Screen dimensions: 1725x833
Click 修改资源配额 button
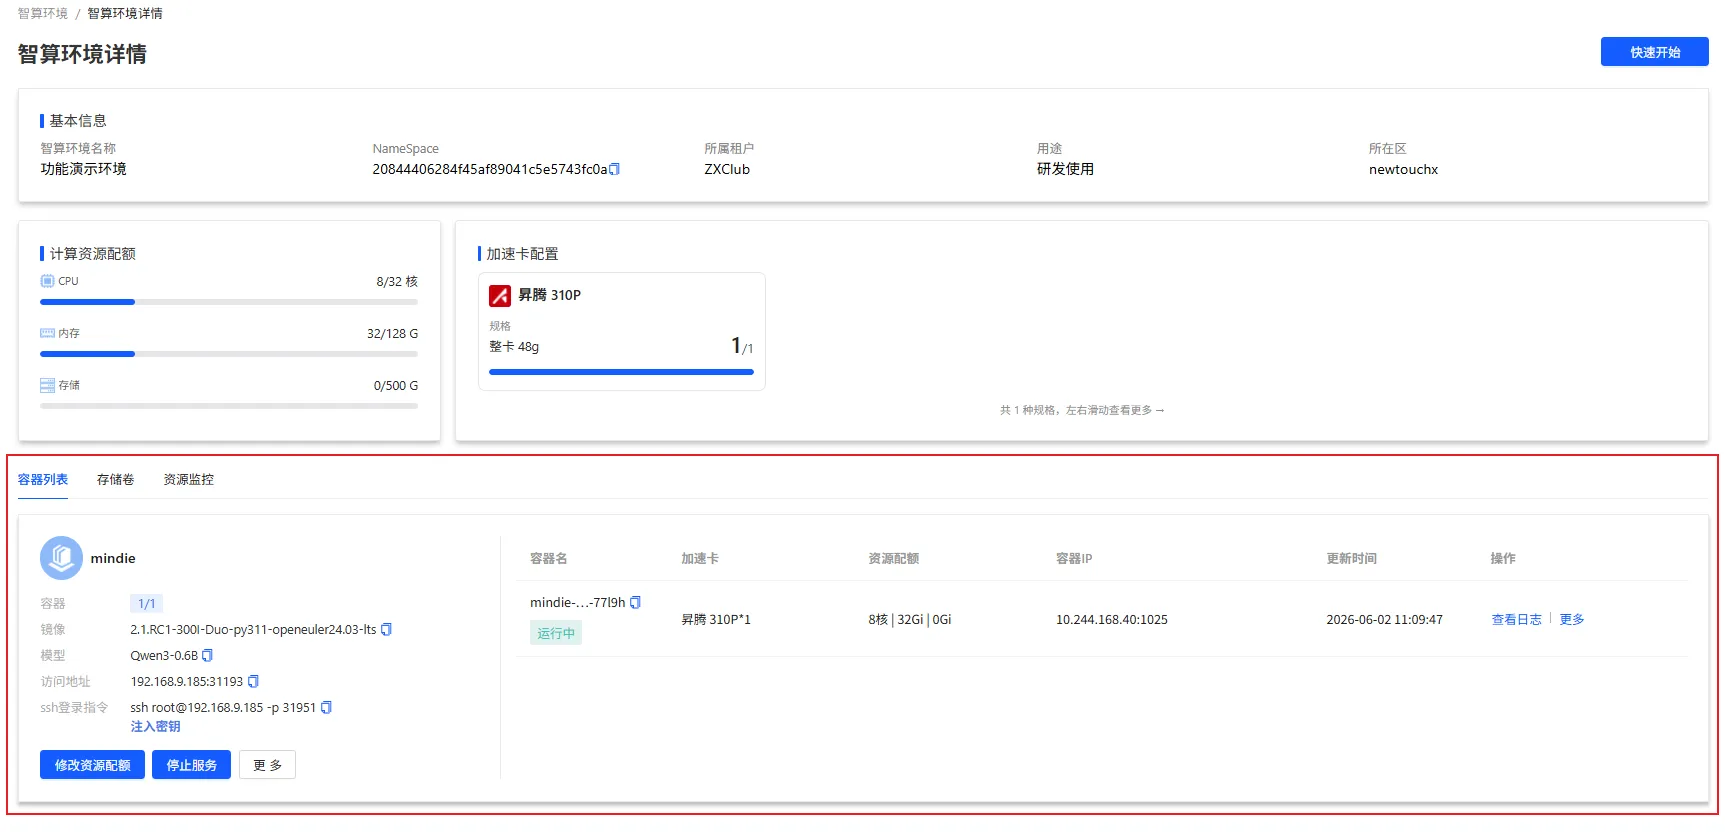(x=92, y=765)
